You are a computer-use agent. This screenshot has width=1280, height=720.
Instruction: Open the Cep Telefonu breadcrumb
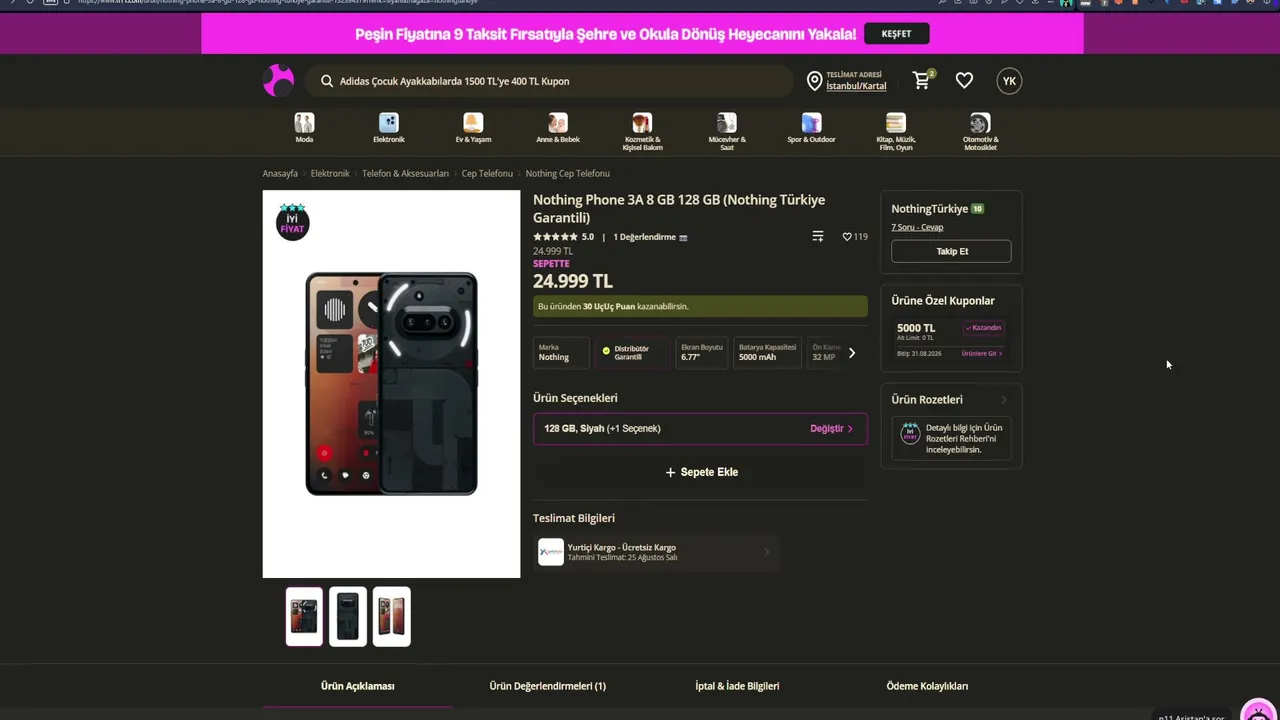pos(487,174)
